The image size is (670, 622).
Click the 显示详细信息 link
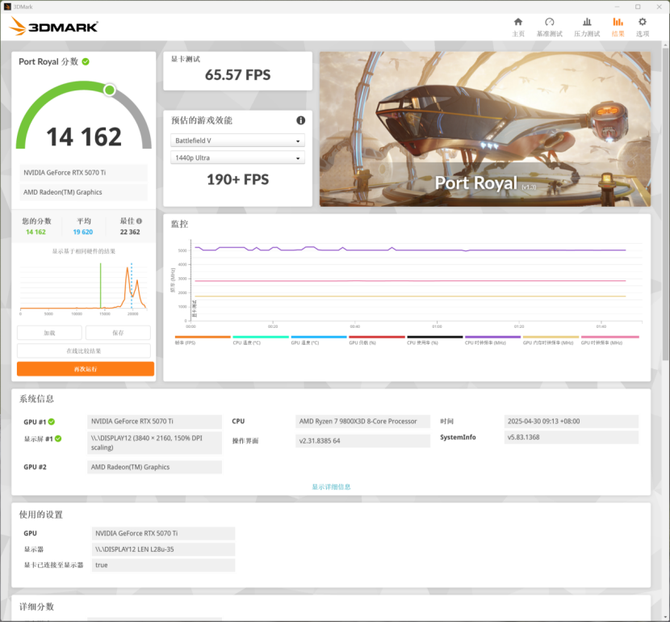click(x=331, y=487)
